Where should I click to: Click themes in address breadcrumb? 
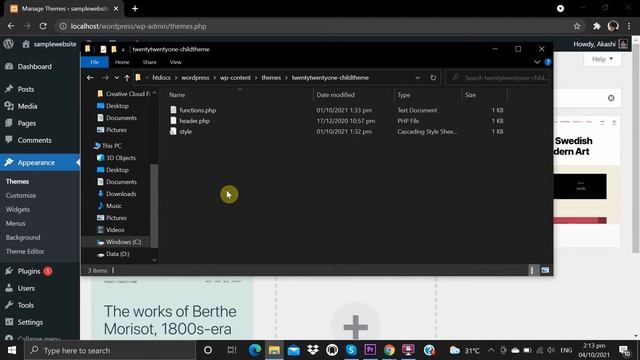271,78
